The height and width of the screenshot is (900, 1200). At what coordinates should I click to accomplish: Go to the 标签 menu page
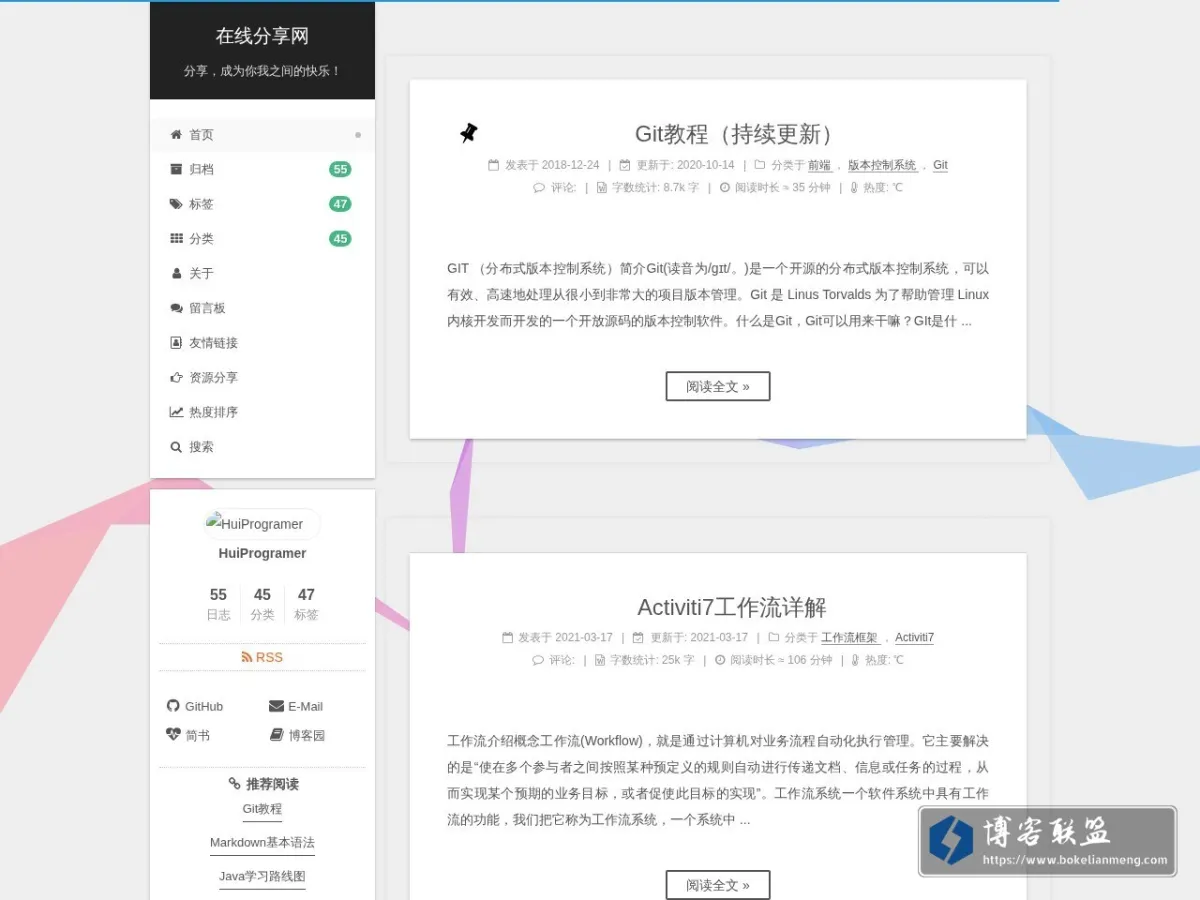[x=262, y=204]
